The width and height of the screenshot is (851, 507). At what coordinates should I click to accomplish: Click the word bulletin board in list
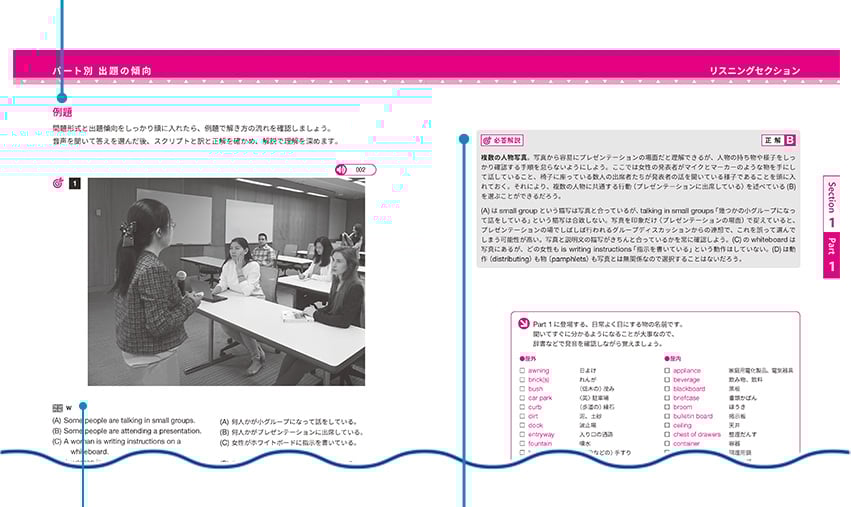pyautogui.click(x=693, y=416)
